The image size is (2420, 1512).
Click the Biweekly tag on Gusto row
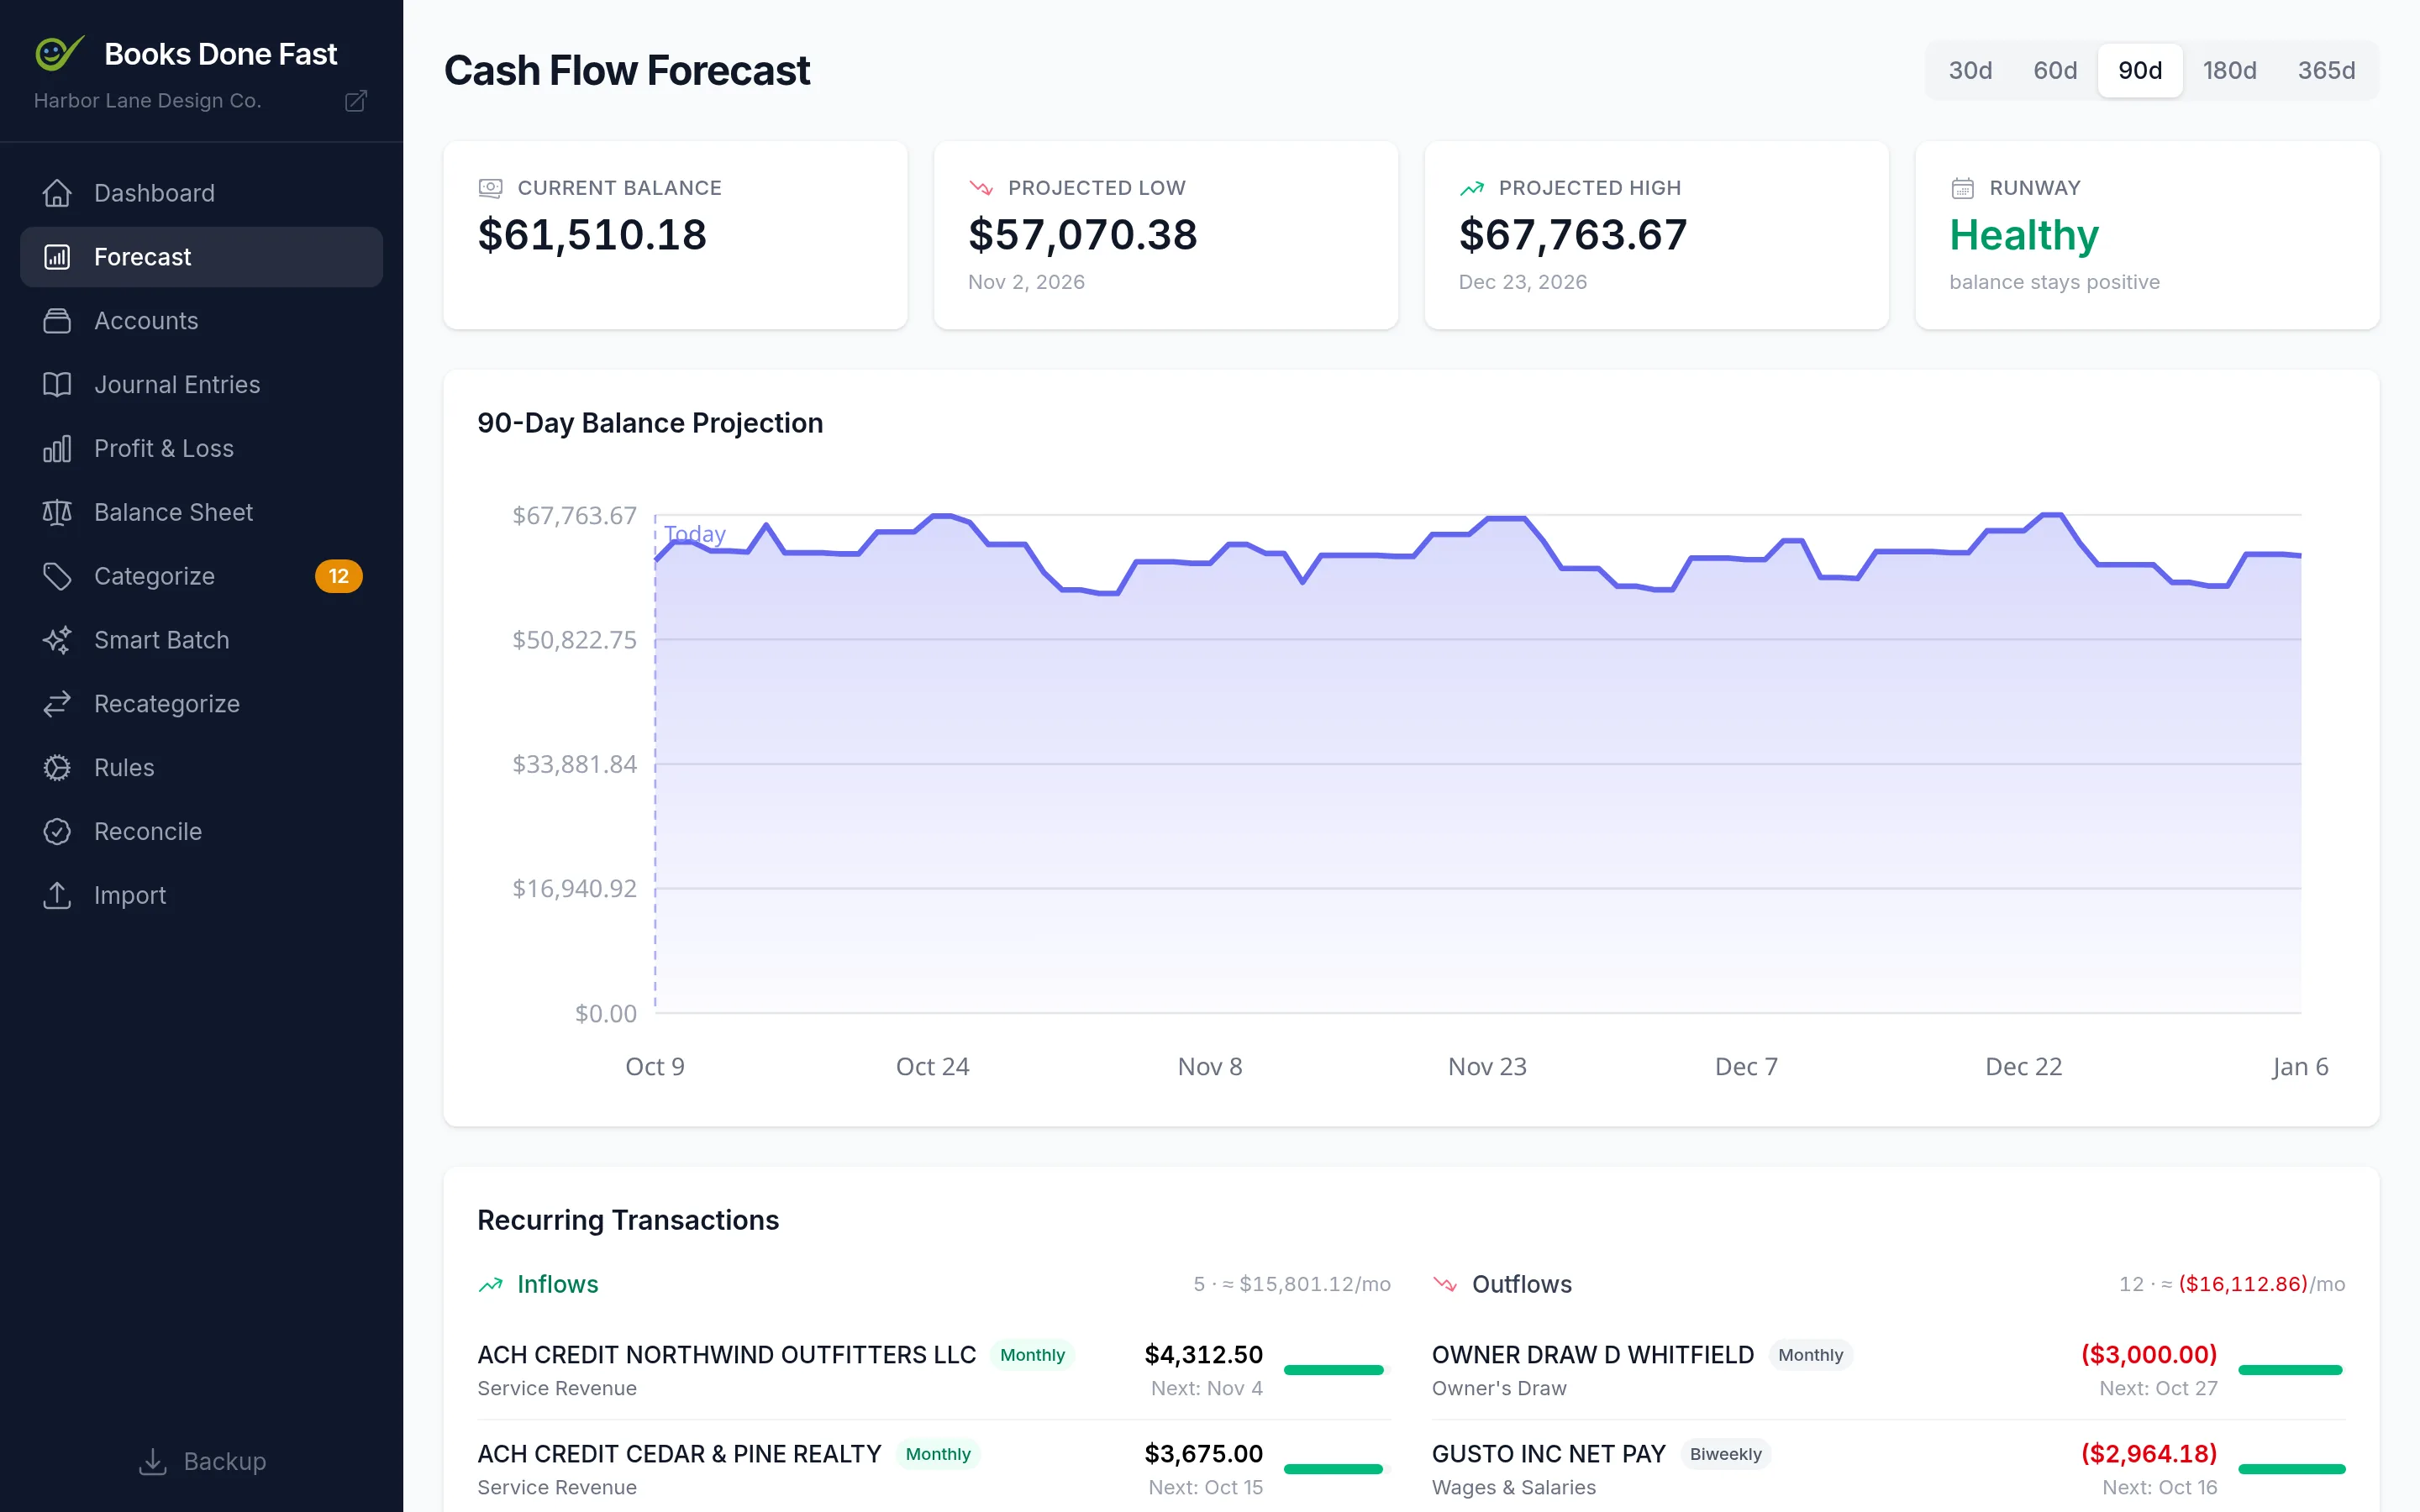1725,1454
